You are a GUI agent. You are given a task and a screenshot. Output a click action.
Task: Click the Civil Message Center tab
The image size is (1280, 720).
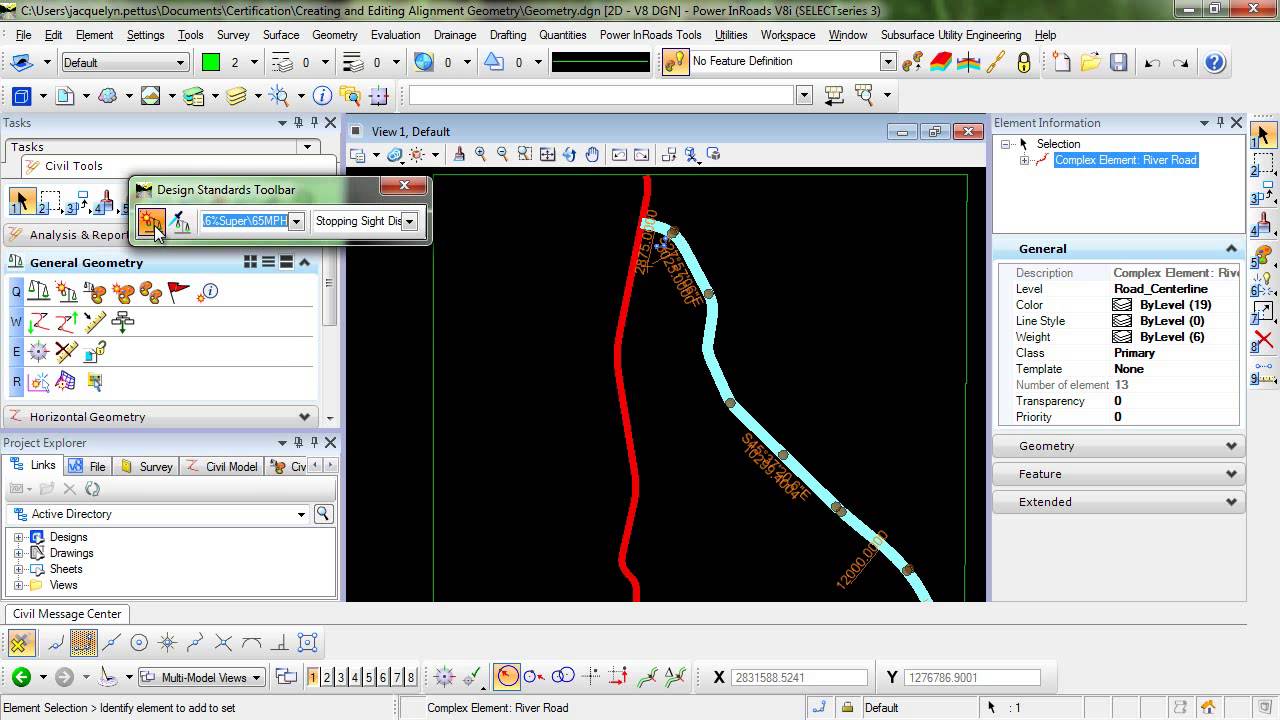[67, 614]
